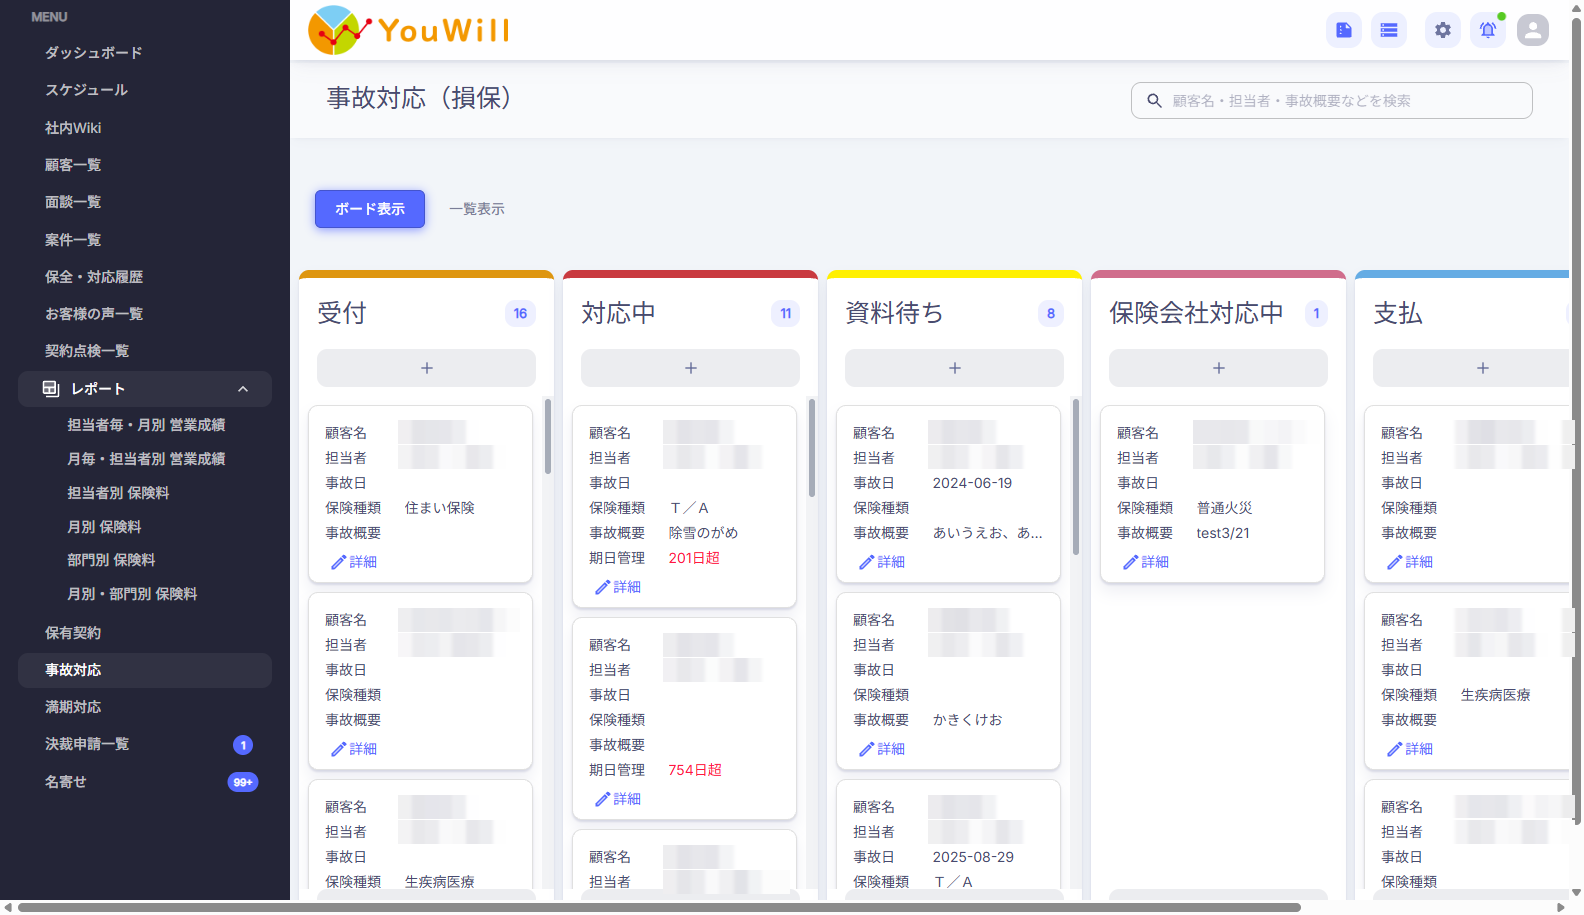The width and height of the screenshot is (1584, 915).
Task: Add a new card to the 保険会社対応中 column
Action: tap(1218, 368)
